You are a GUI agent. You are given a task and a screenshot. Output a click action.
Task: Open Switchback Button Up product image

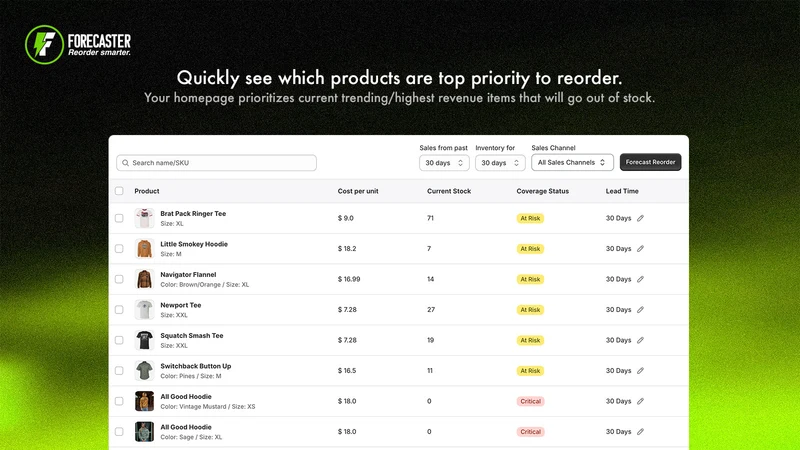tap(144, 371)
